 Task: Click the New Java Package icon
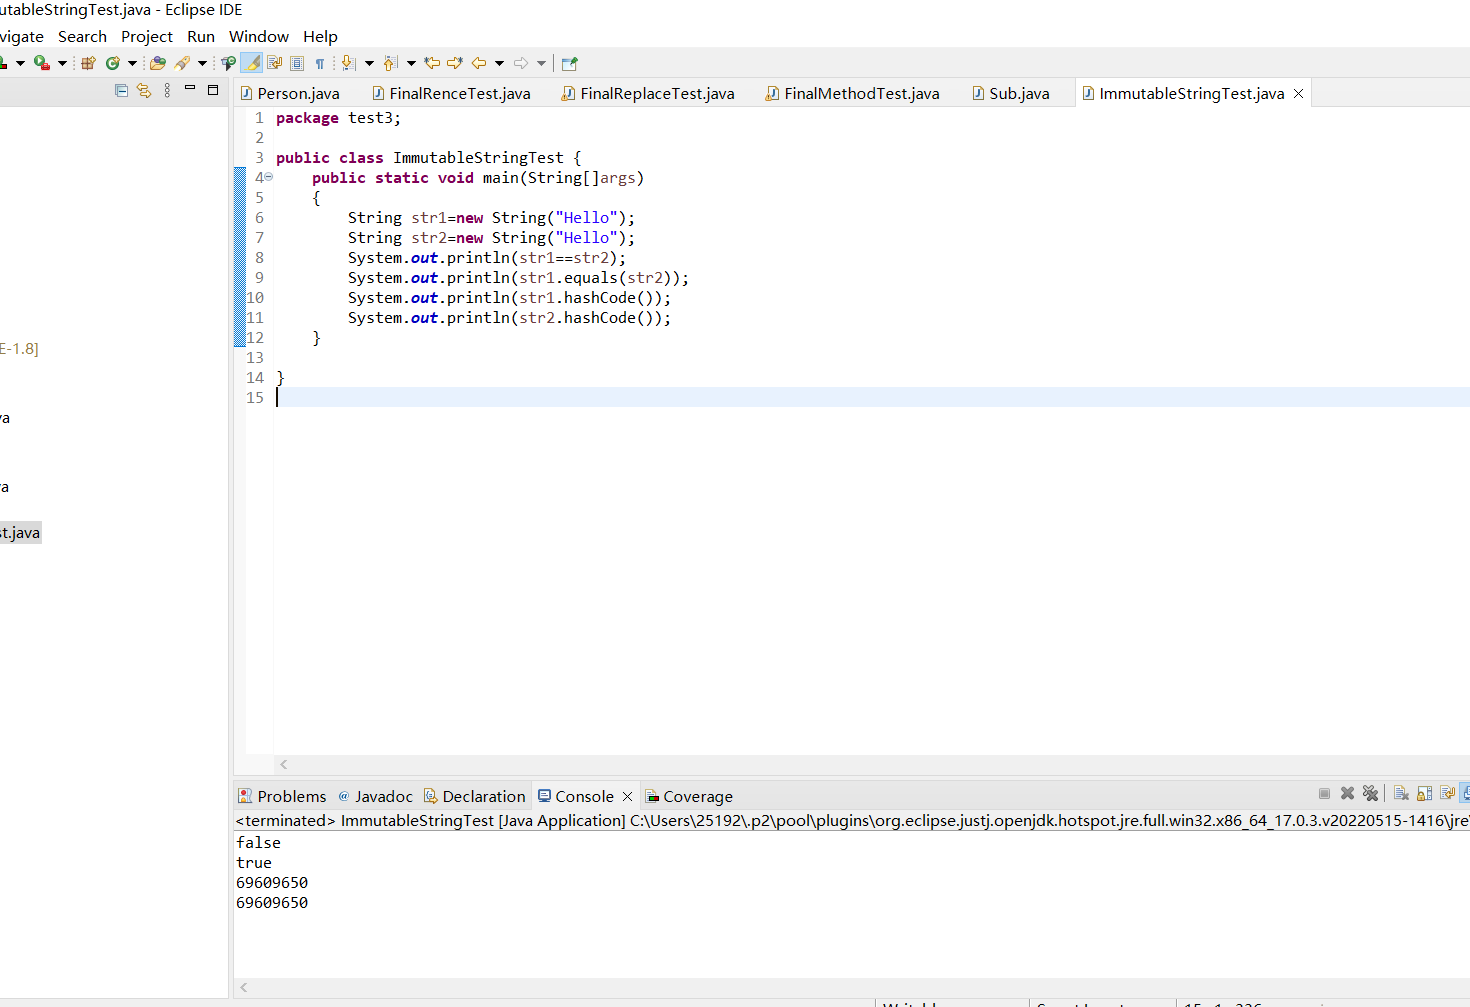pos(88,63)
